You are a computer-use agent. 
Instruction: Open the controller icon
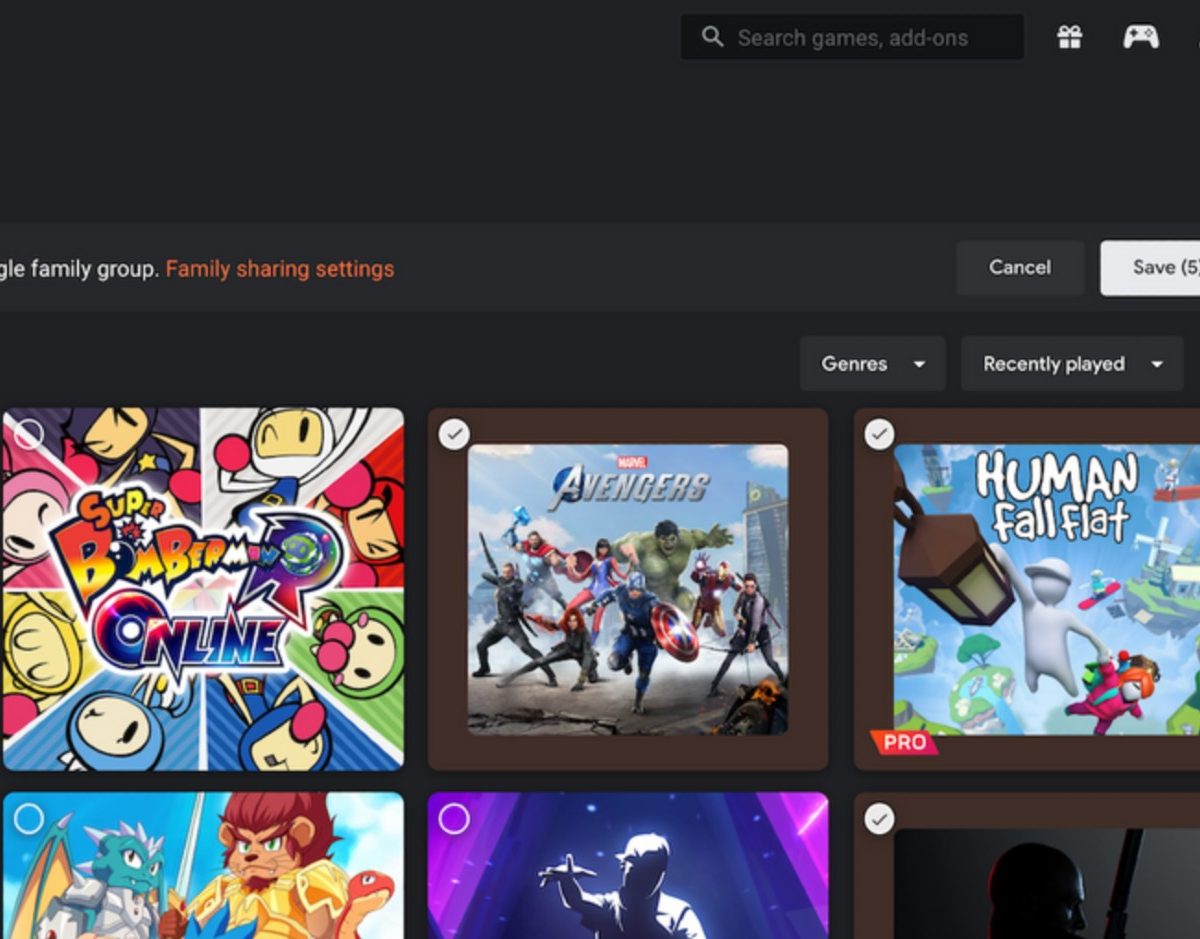click(1141, 37)
